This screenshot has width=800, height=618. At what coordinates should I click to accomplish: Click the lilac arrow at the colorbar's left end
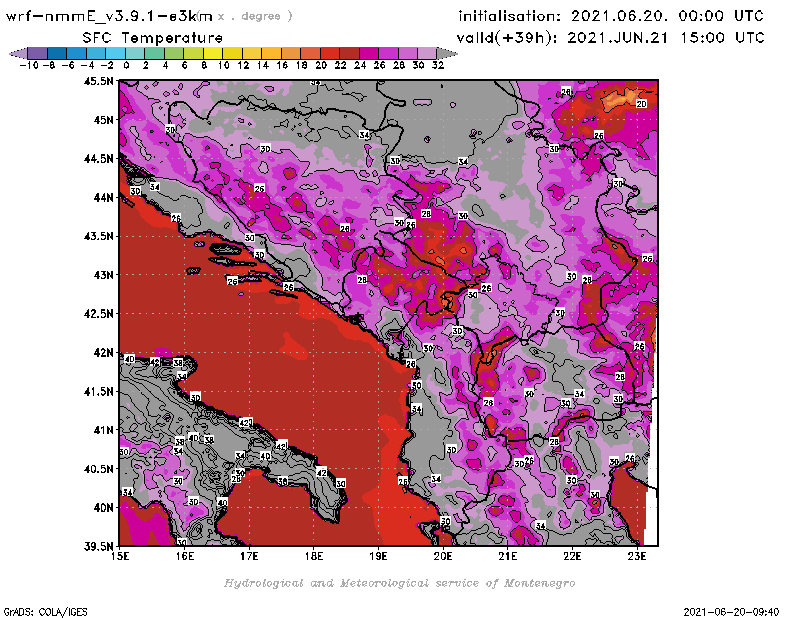tap(18, 53)
